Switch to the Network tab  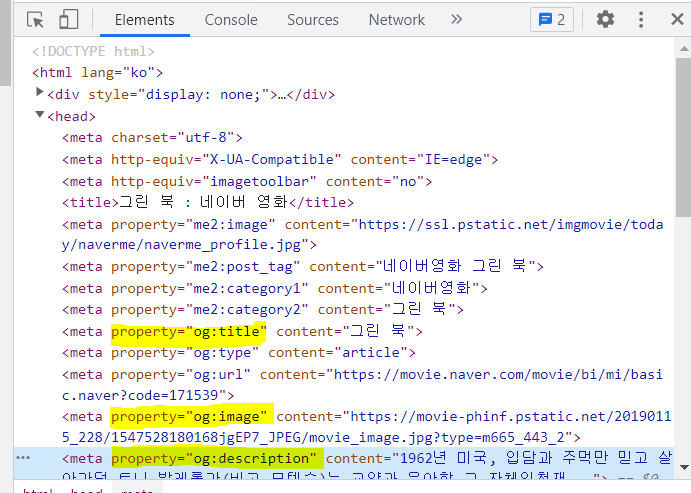(397, 20)
